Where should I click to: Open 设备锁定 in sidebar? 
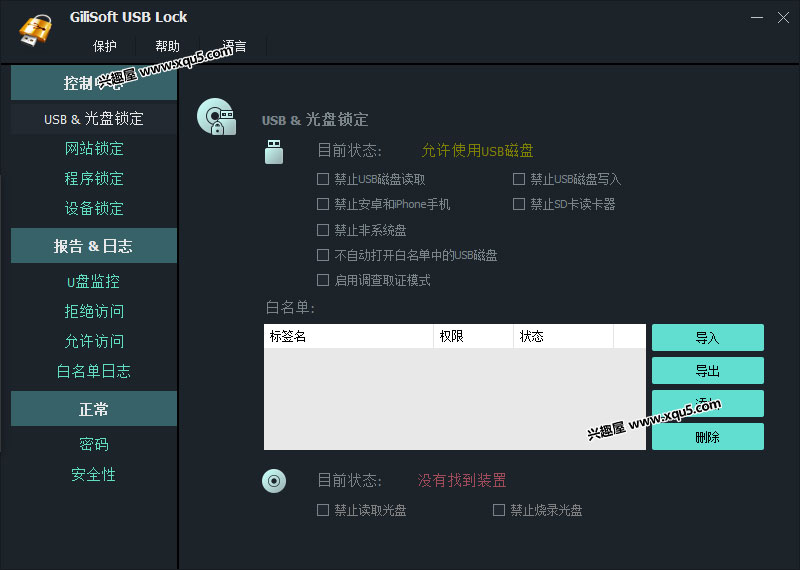(94, 208)
